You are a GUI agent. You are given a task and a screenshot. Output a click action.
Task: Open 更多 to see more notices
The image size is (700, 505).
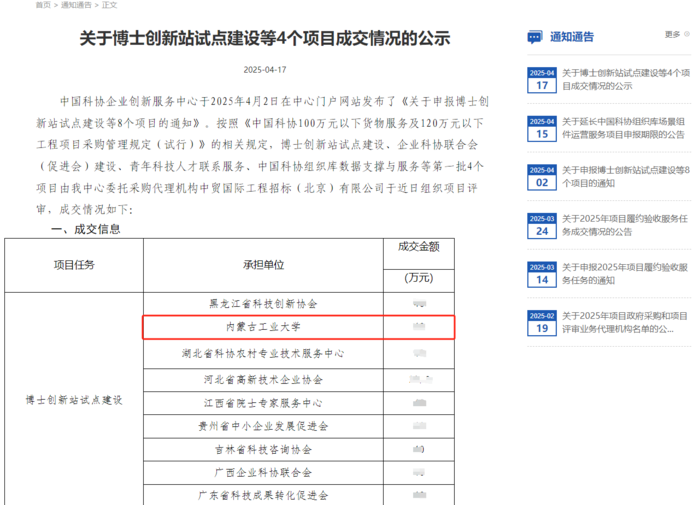[672, 35]
